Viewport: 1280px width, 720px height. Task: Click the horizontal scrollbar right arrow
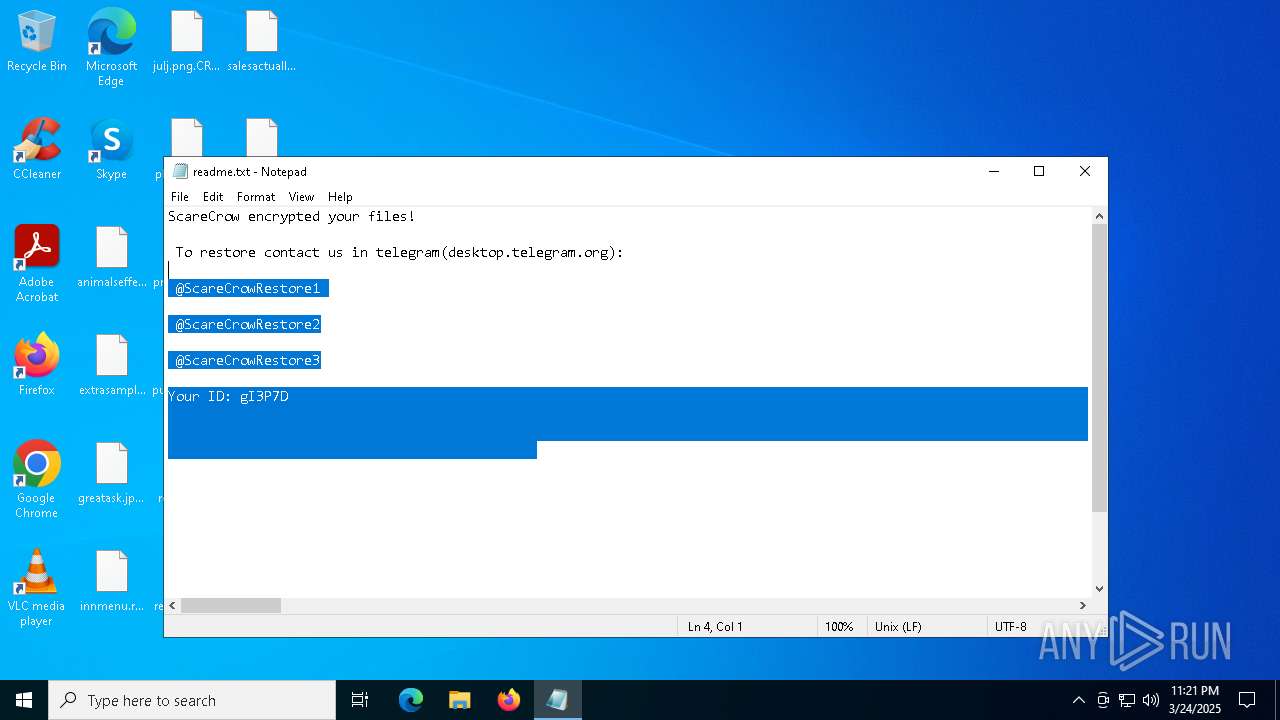point(1082,605)
